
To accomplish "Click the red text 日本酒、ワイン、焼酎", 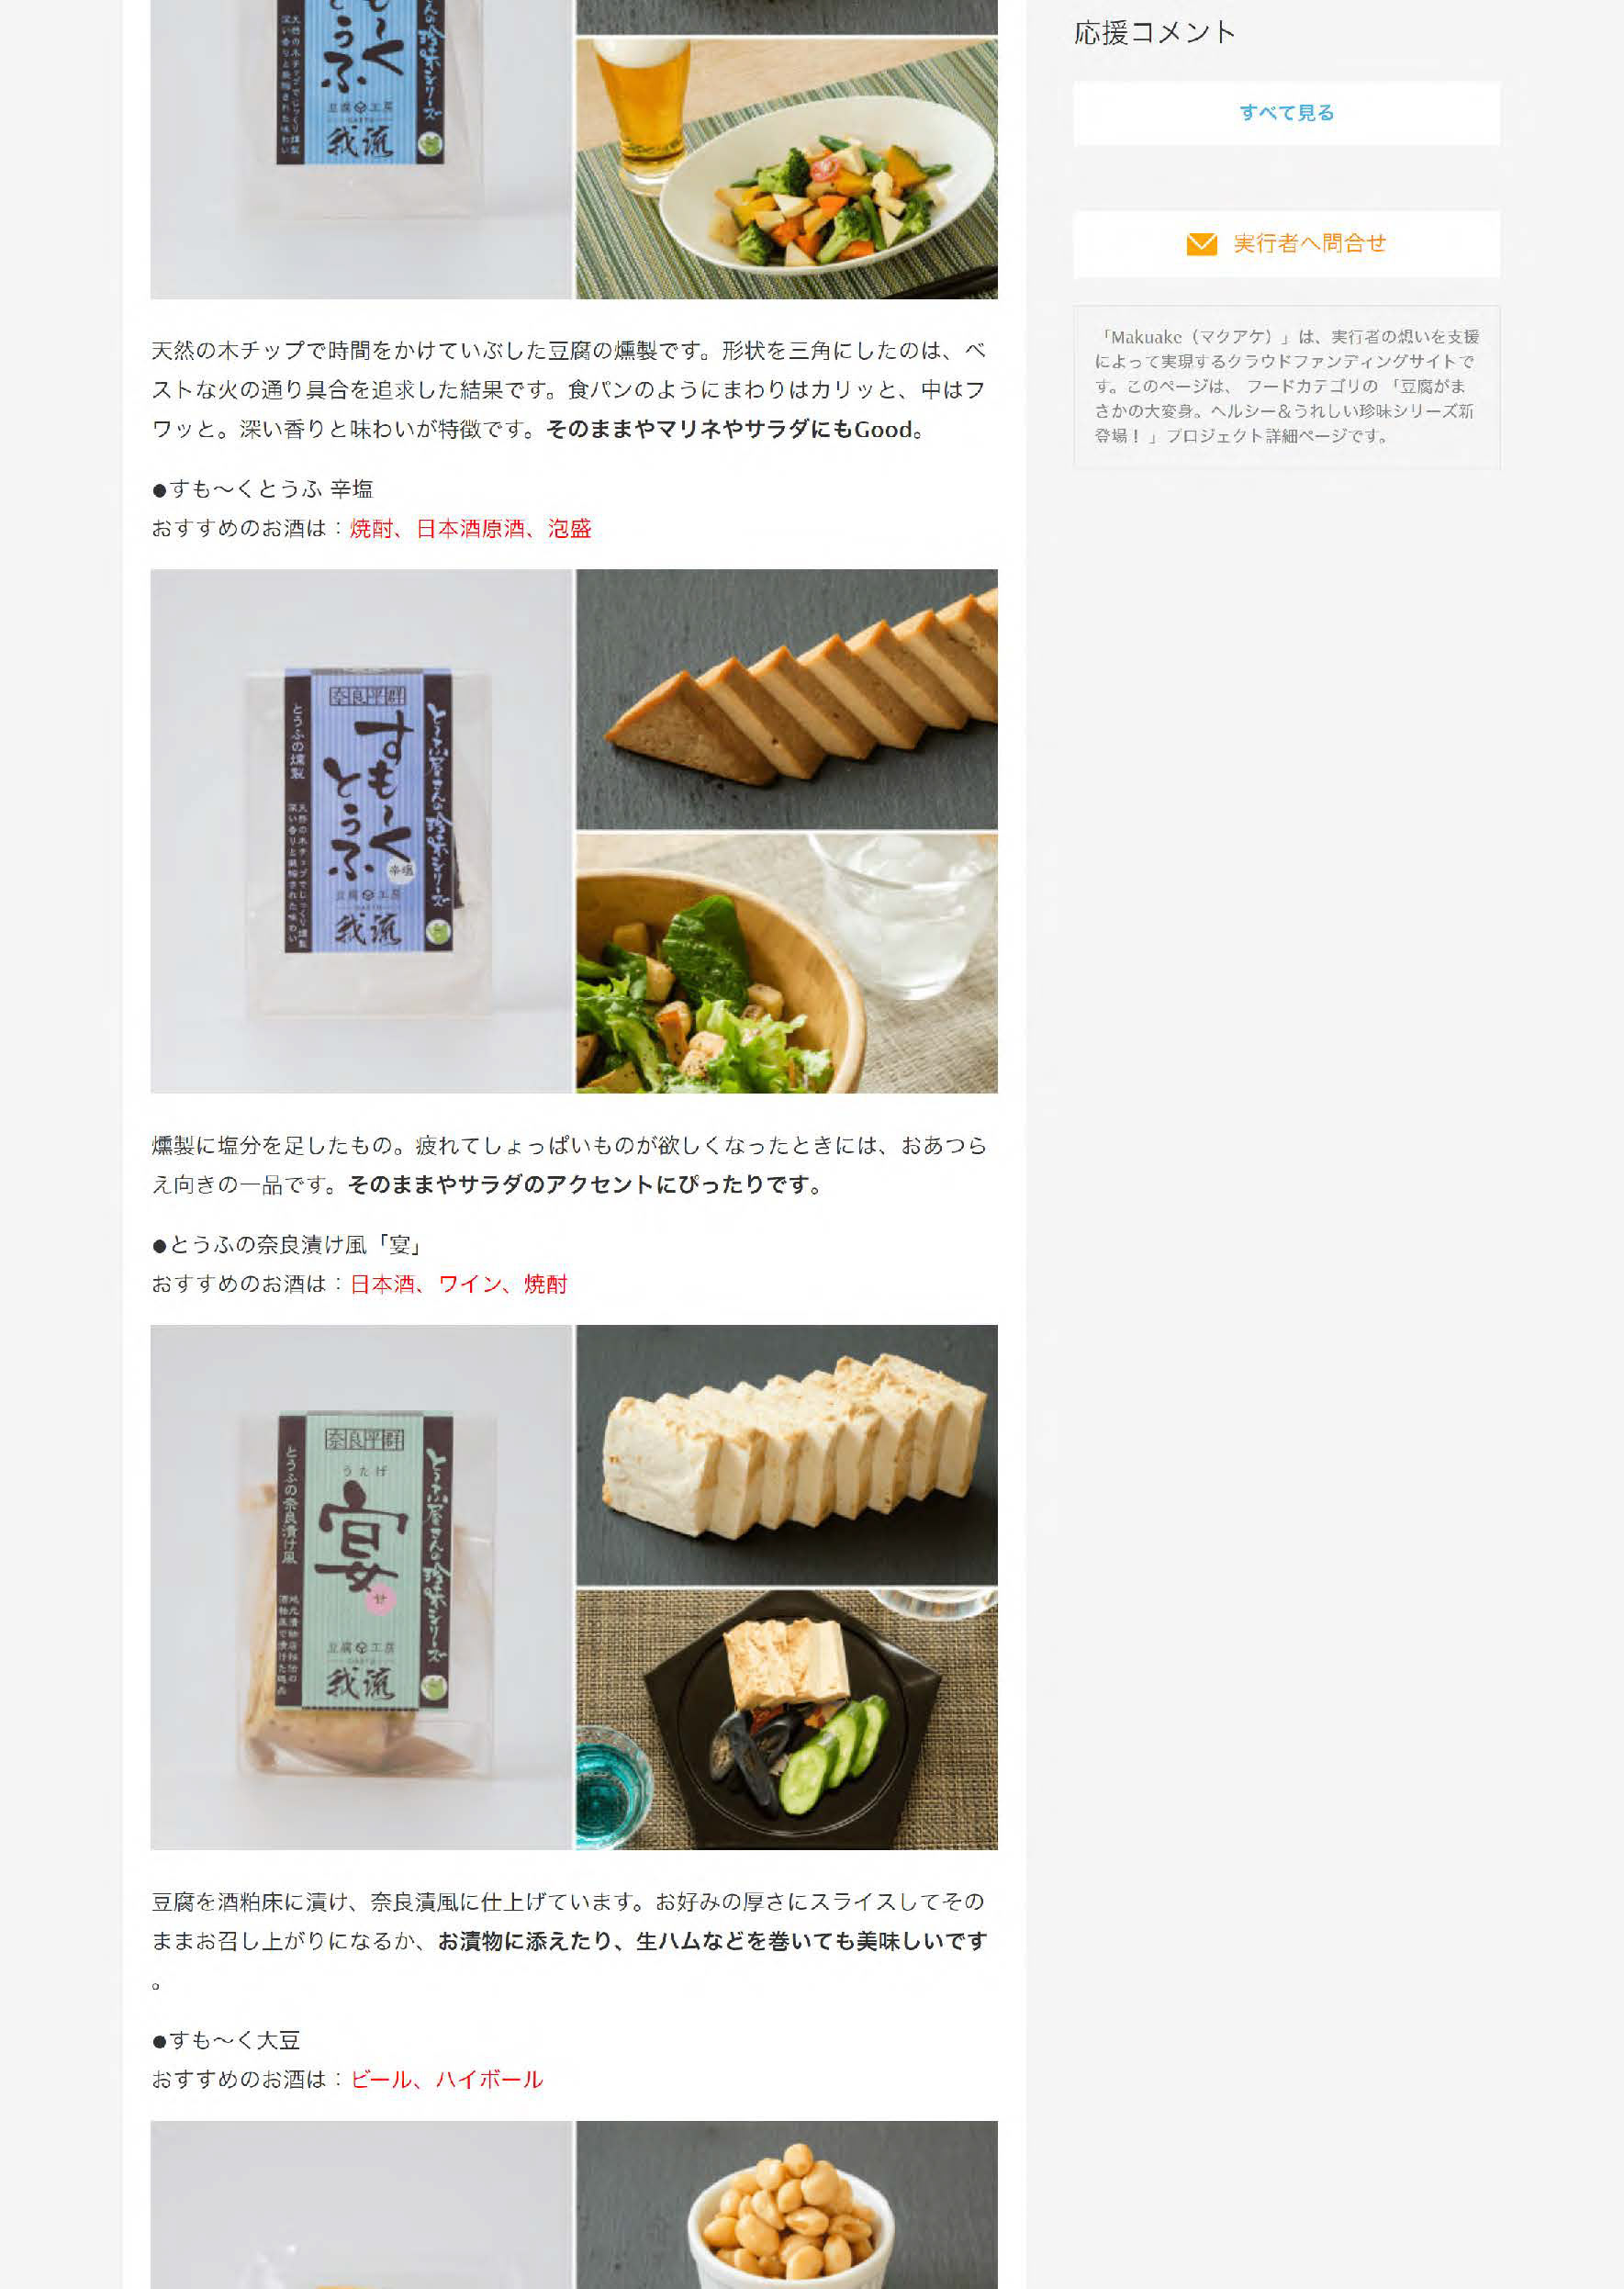I will (x=458, y=1283).
